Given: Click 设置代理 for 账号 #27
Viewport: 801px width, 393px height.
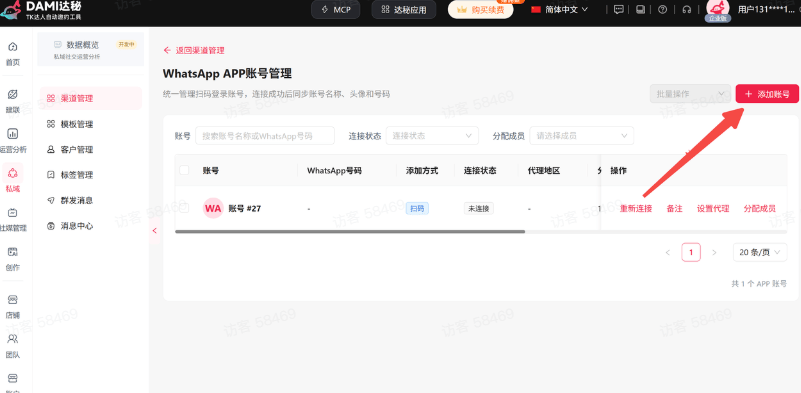Looking at the screenshot, I should coord(713,209).
